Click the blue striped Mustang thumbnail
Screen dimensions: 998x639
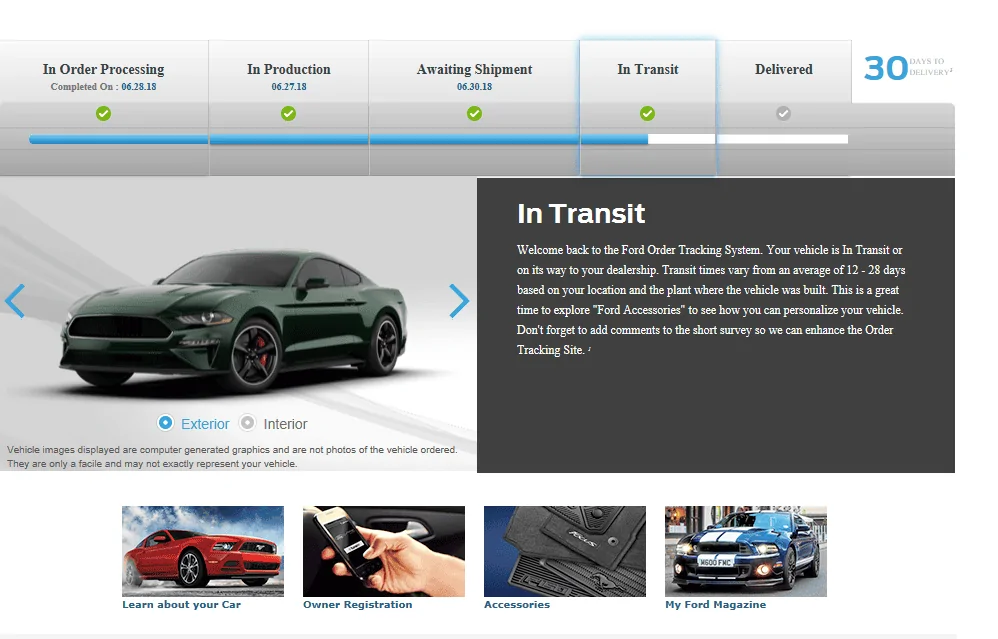point(746,551)
